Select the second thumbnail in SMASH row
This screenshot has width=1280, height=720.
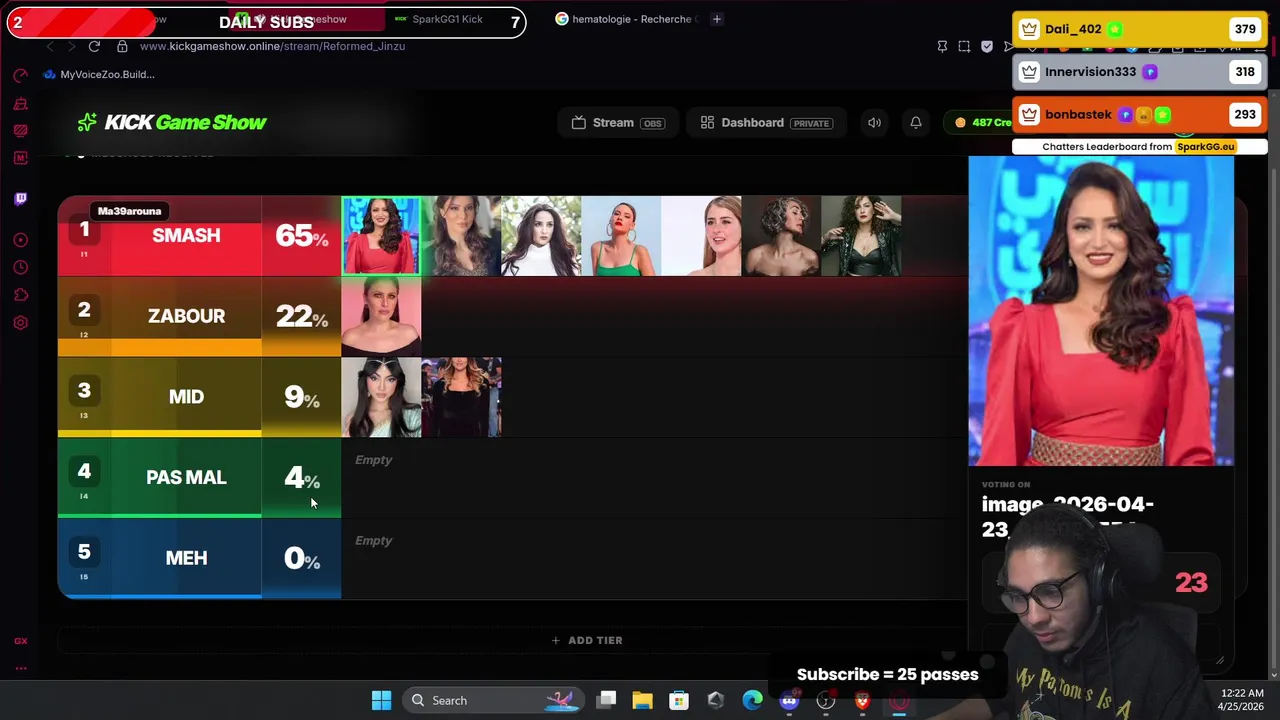[x=461, y=236]
